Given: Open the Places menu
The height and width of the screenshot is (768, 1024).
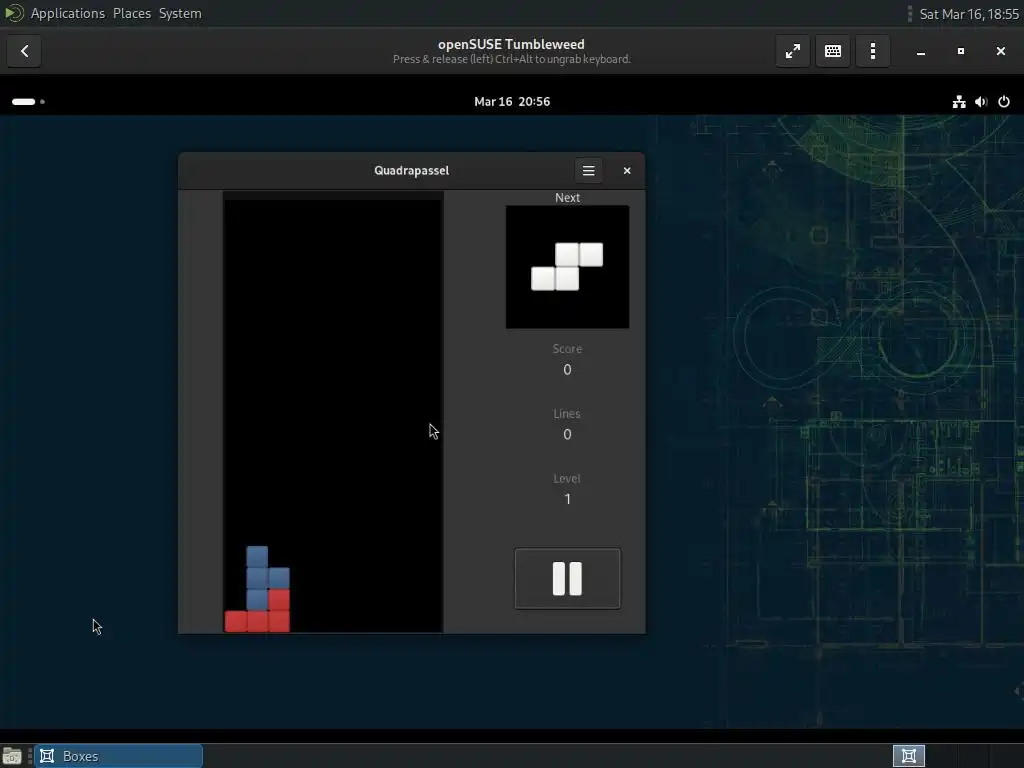Looking at the screenshot, I should (132, 13).
